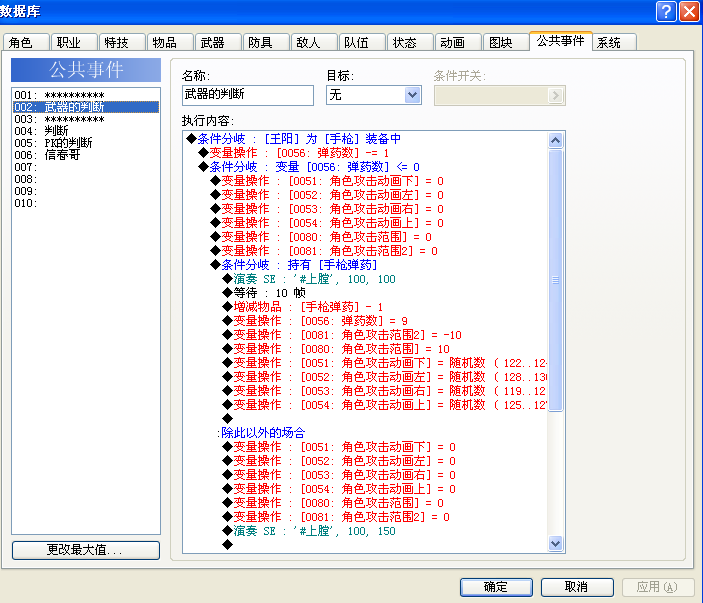
Task: Select the 公共事件 tab
Action: (560, 41)
